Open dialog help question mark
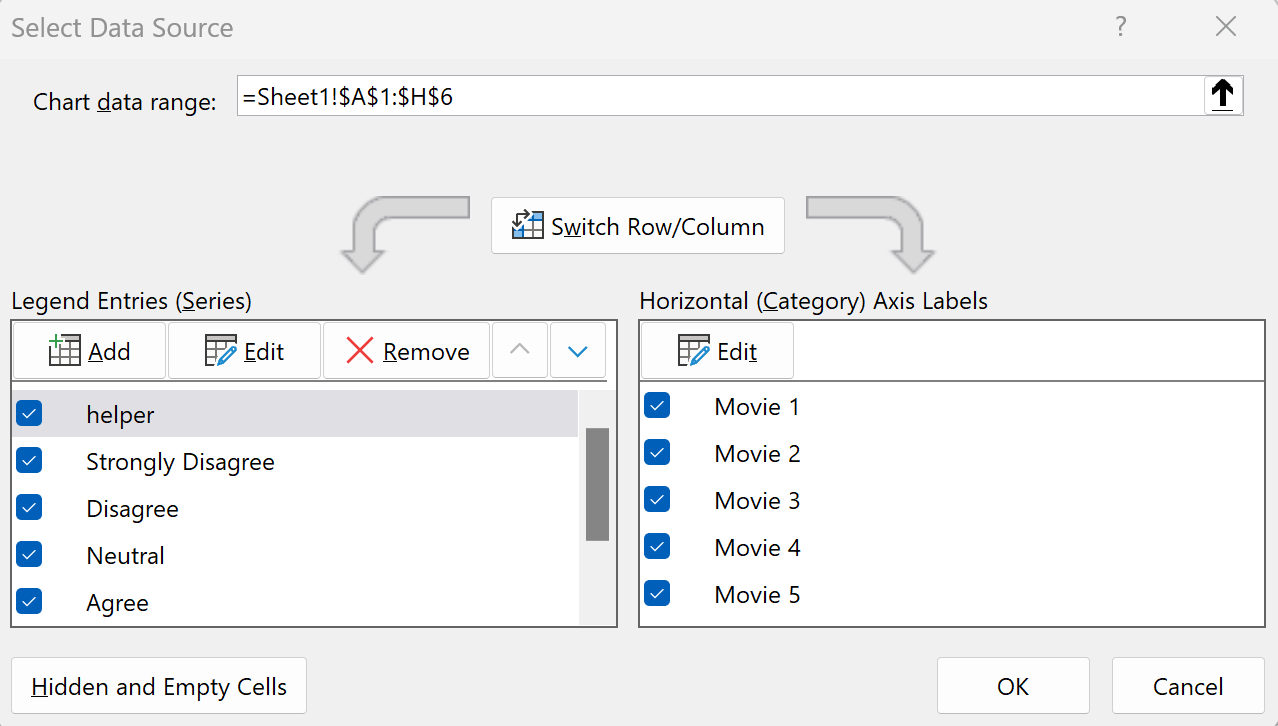 click(1121, 27)
